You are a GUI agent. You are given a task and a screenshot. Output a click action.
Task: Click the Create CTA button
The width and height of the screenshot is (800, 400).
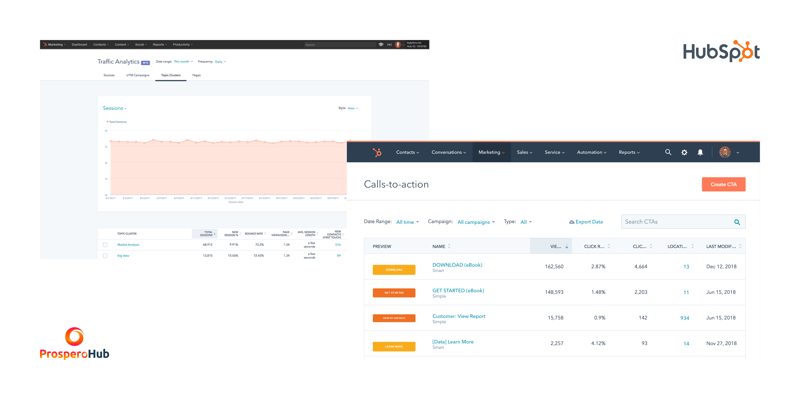click(723, 184)
